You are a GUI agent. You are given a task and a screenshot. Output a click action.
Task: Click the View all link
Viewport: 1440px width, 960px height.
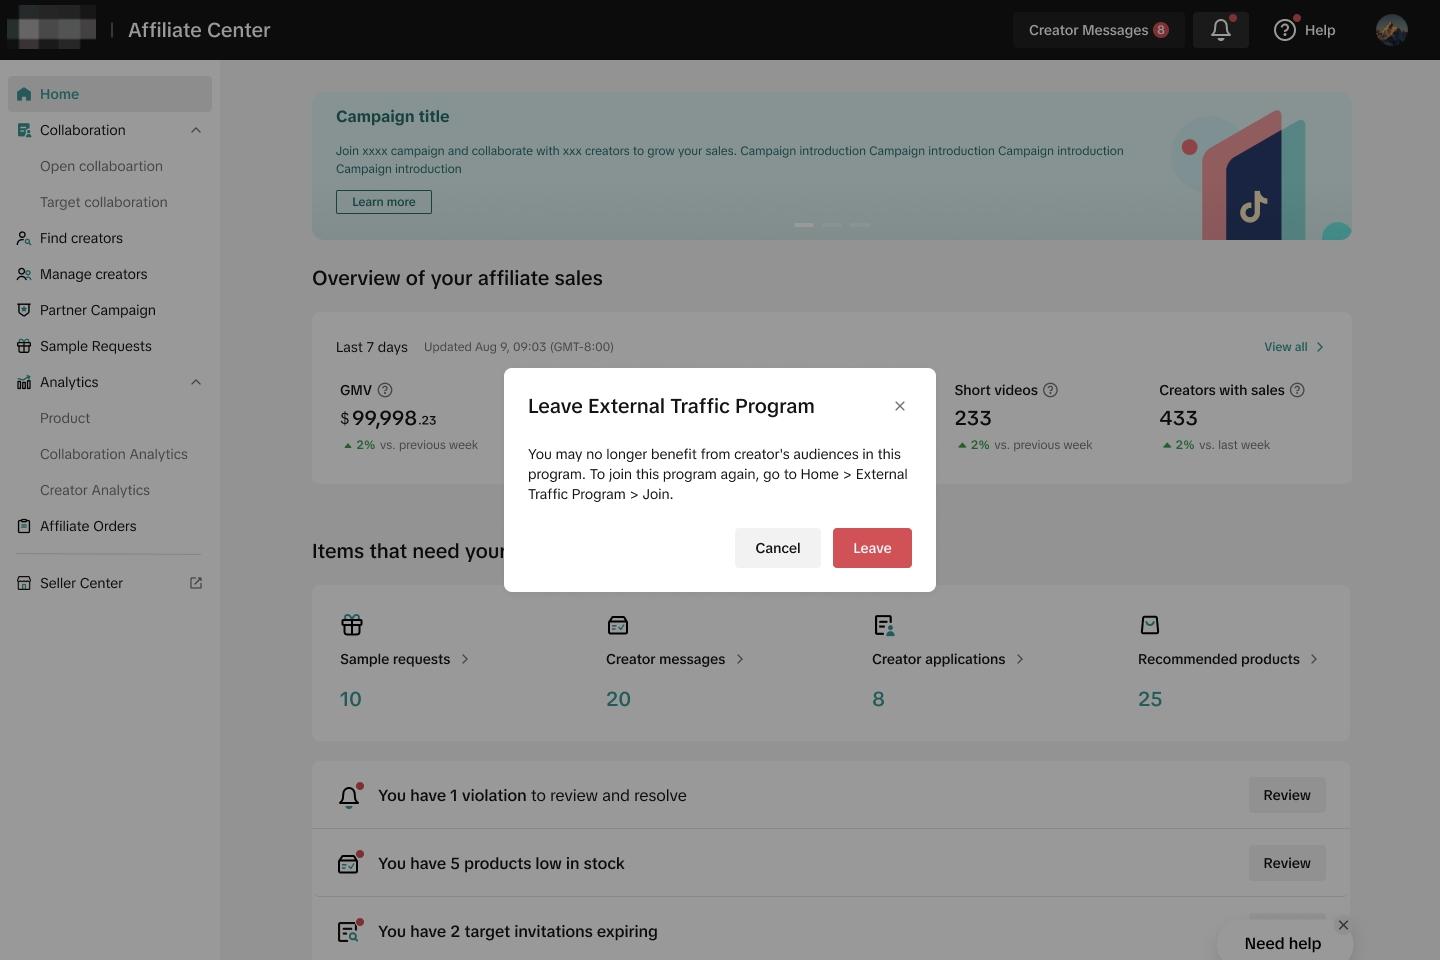tap(1292, 347)
